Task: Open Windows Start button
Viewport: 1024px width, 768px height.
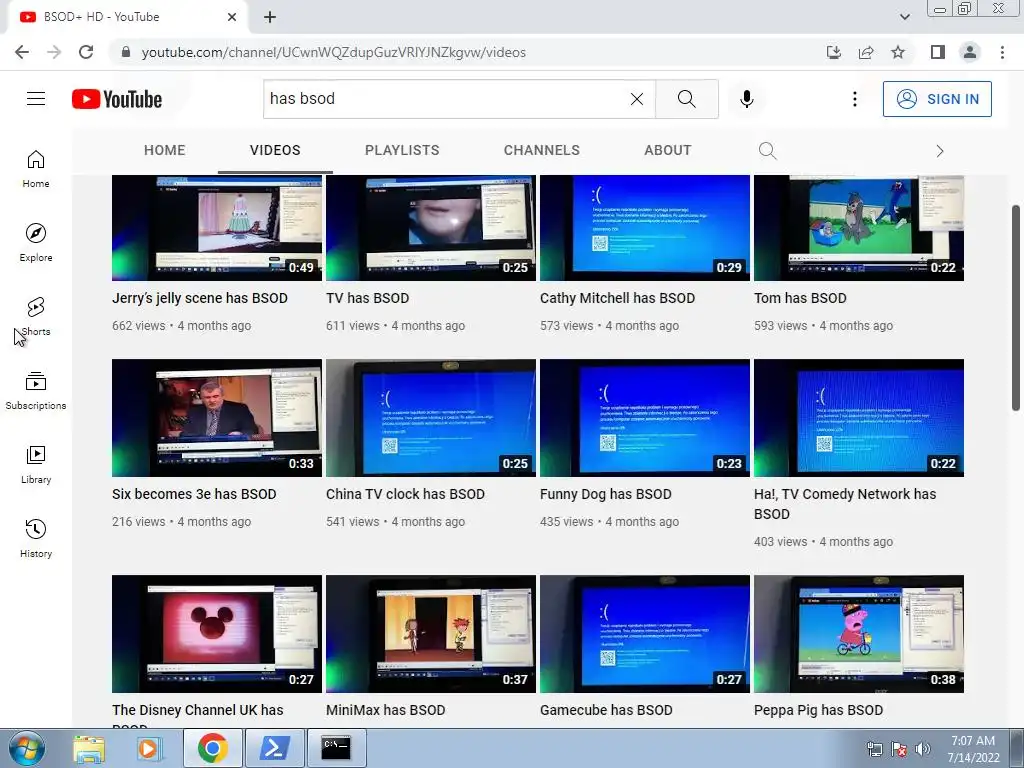Action: pos(26,748)
